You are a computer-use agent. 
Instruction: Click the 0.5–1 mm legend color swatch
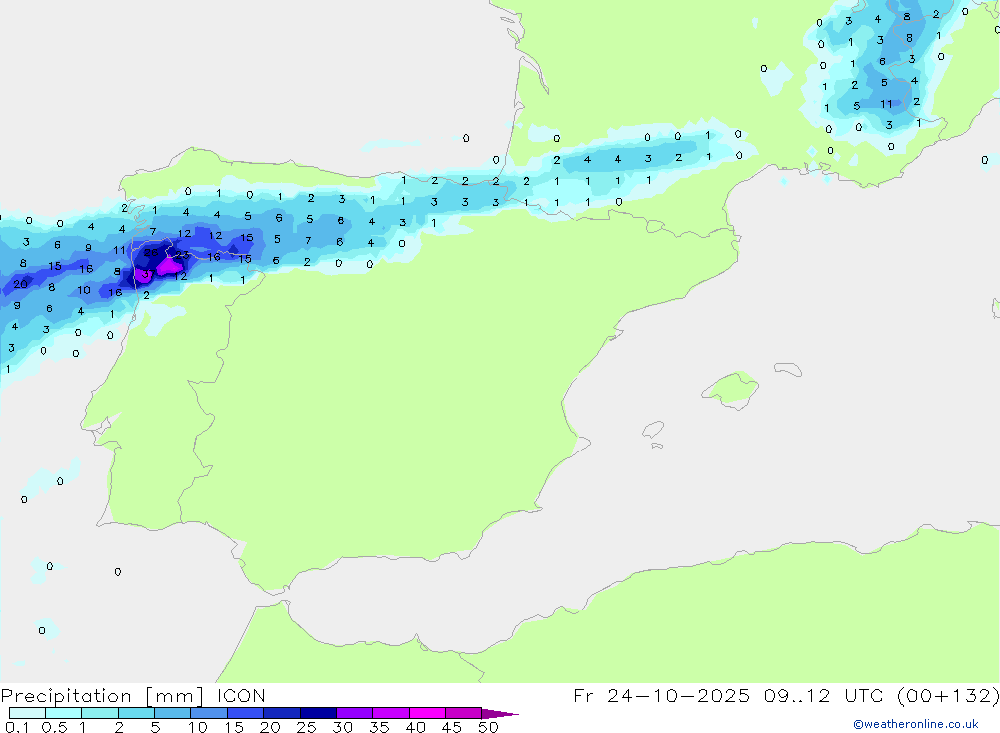[63, 713]
